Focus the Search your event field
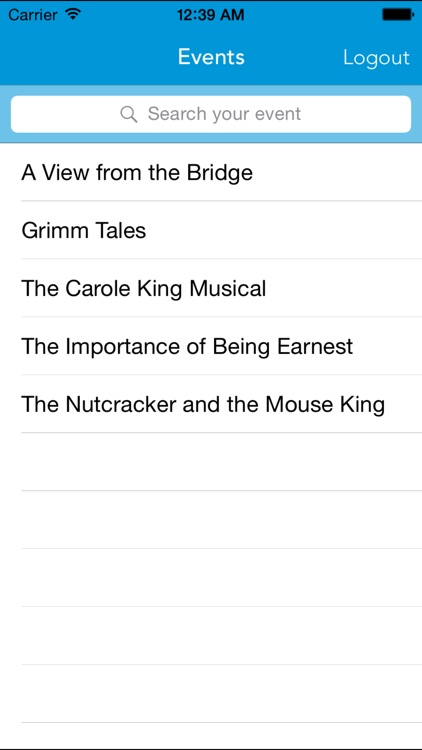Screen dimensions: 422x750 coord(211,114)
